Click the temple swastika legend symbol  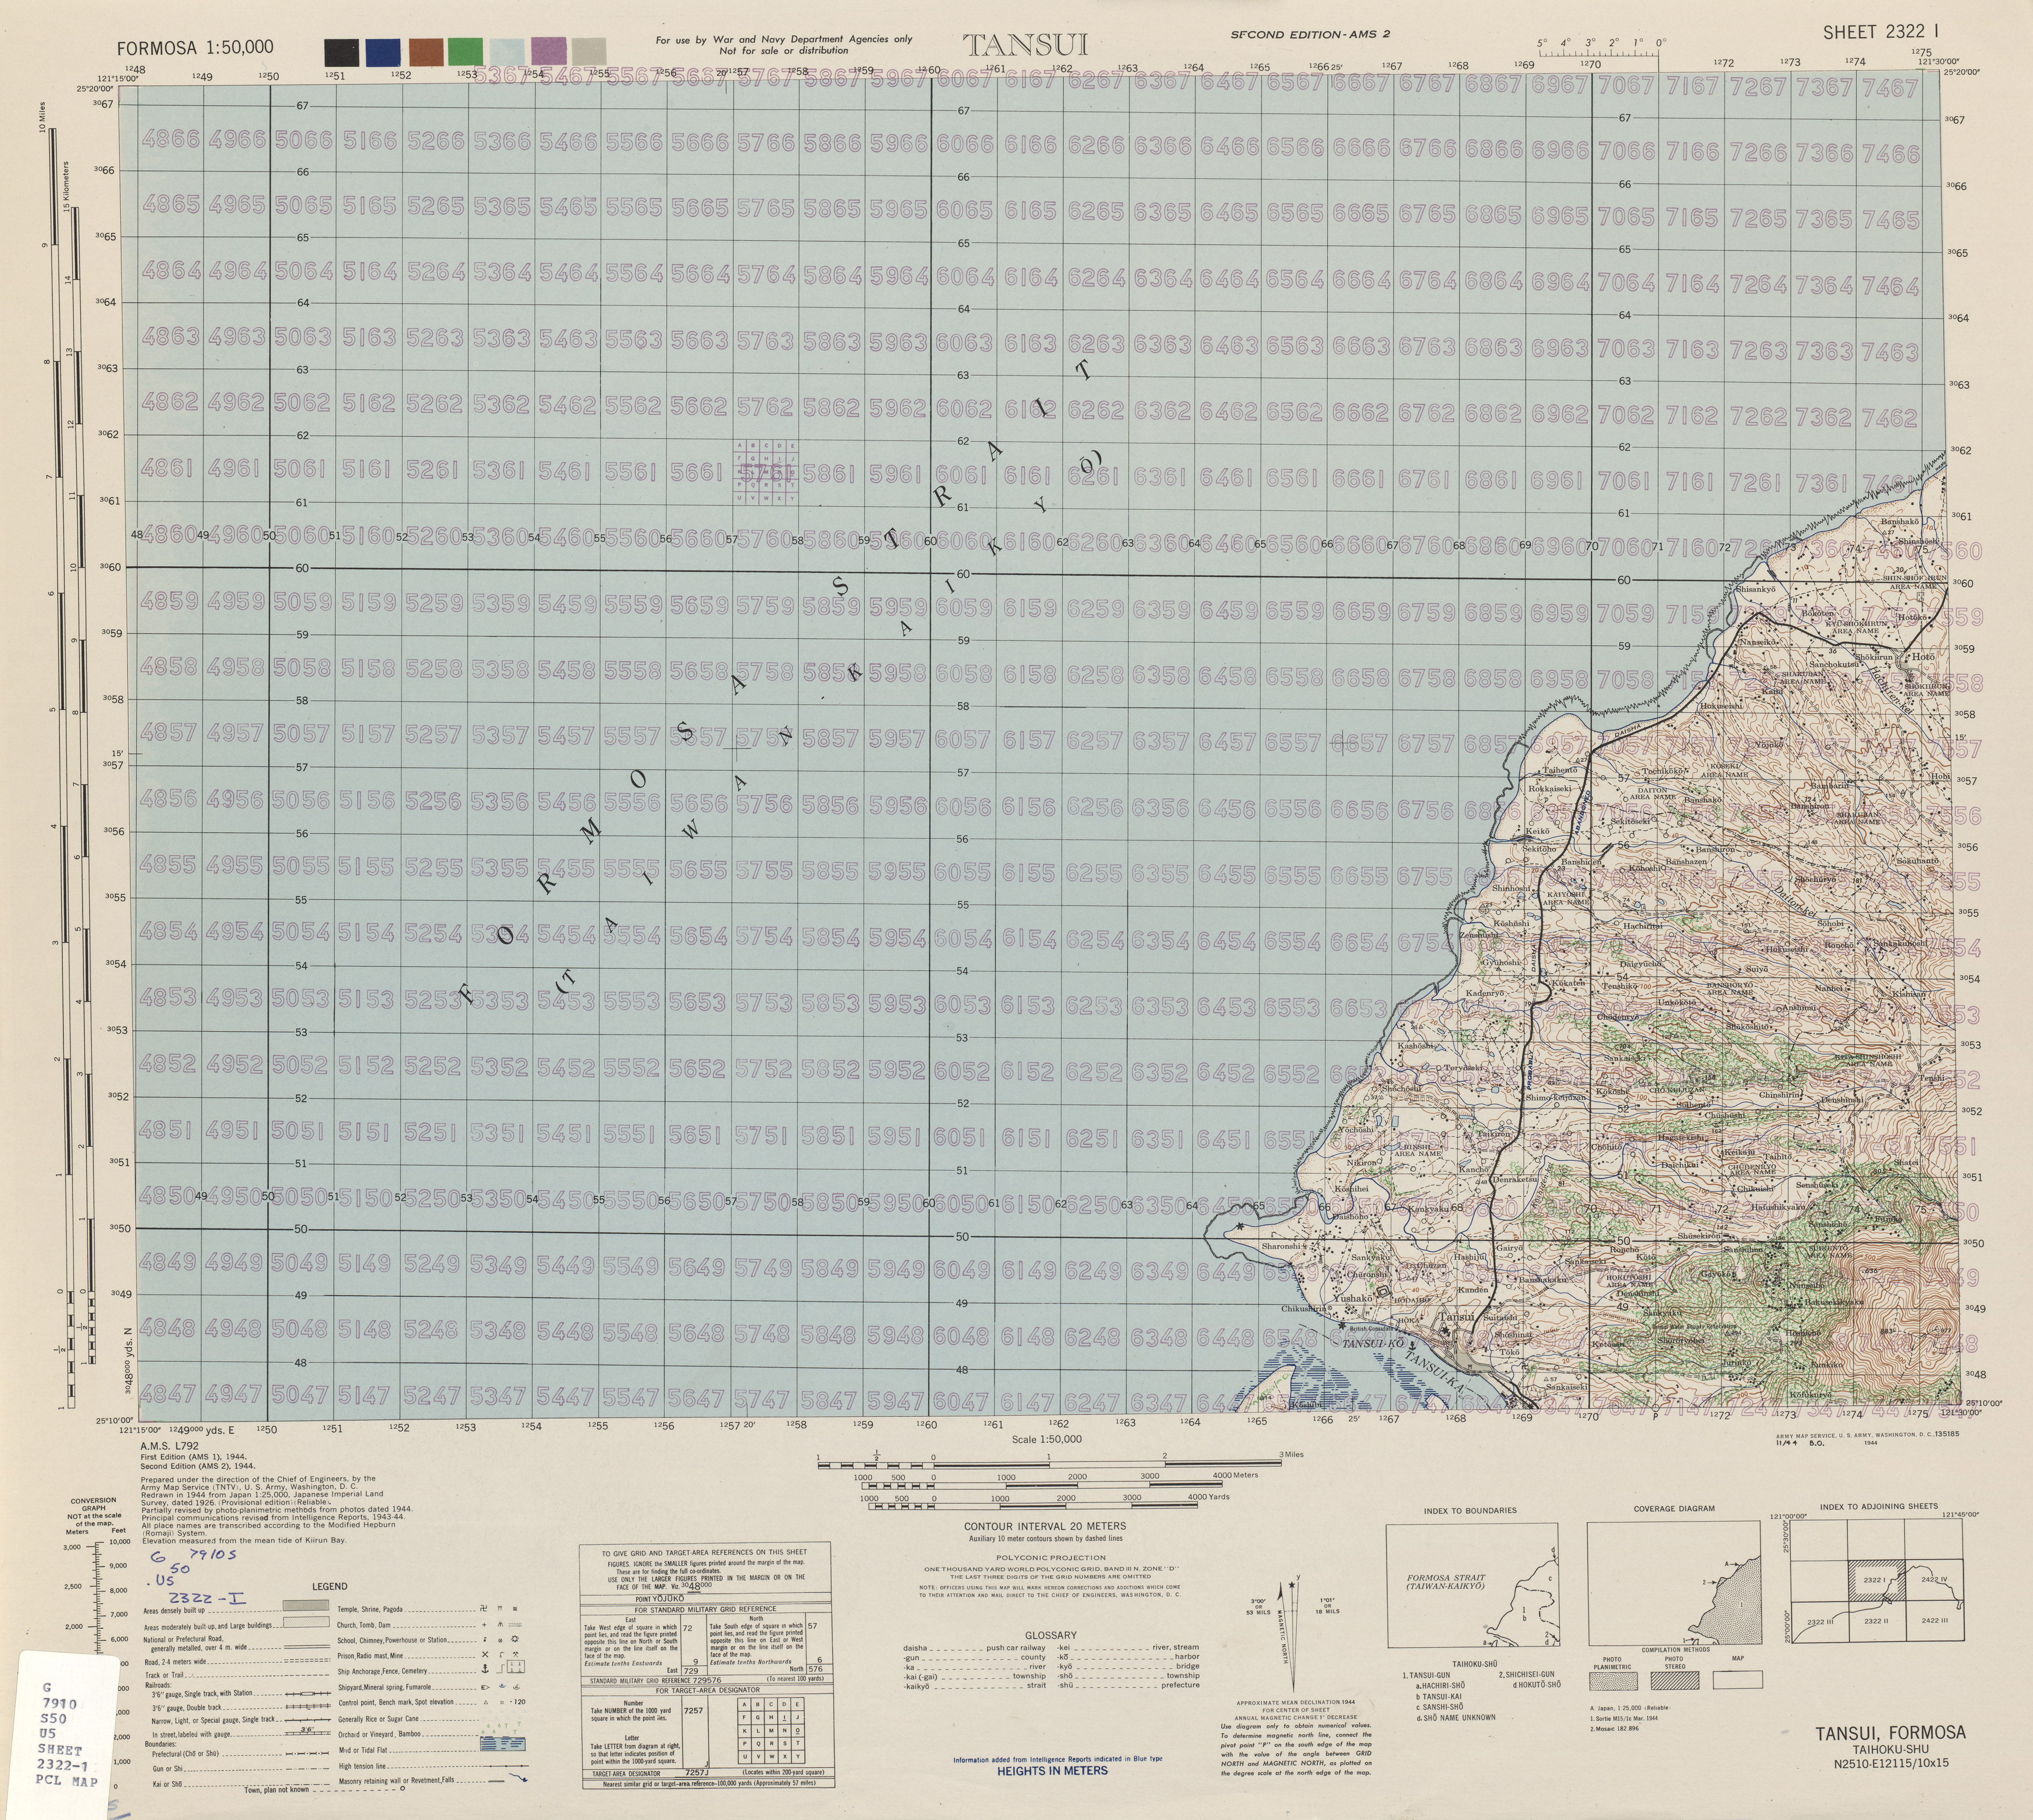(x=484, y=1609)
